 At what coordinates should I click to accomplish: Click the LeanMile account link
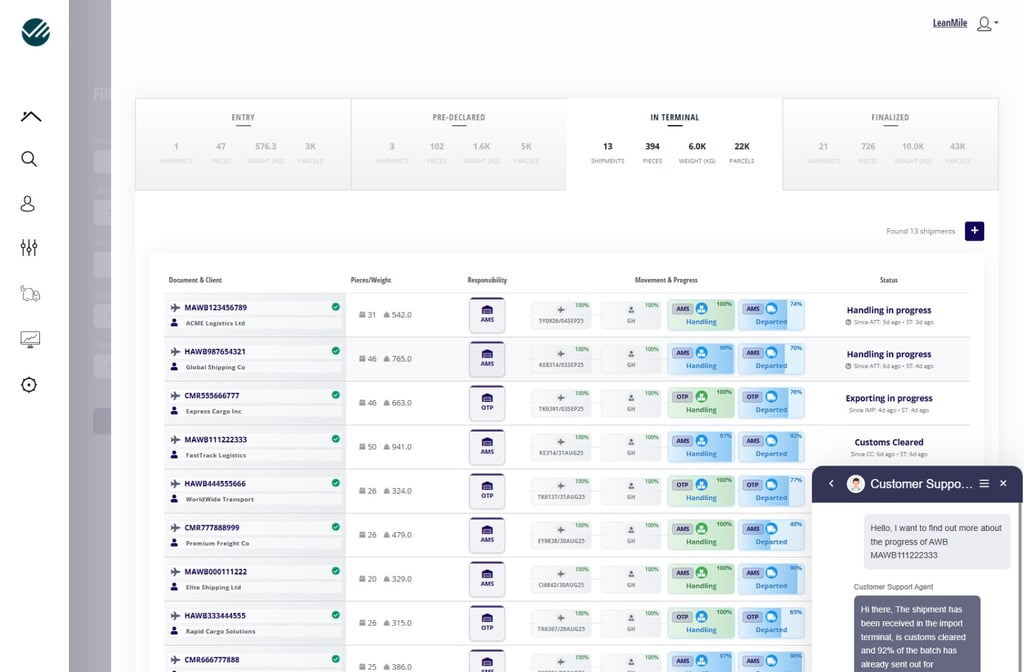(950, 23)
